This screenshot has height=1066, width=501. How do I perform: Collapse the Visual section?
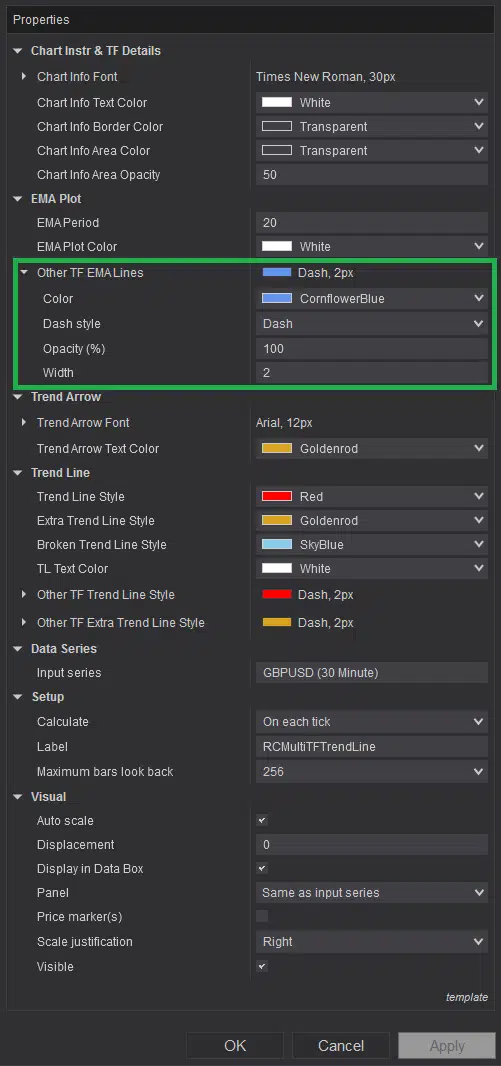pos(17,797)
